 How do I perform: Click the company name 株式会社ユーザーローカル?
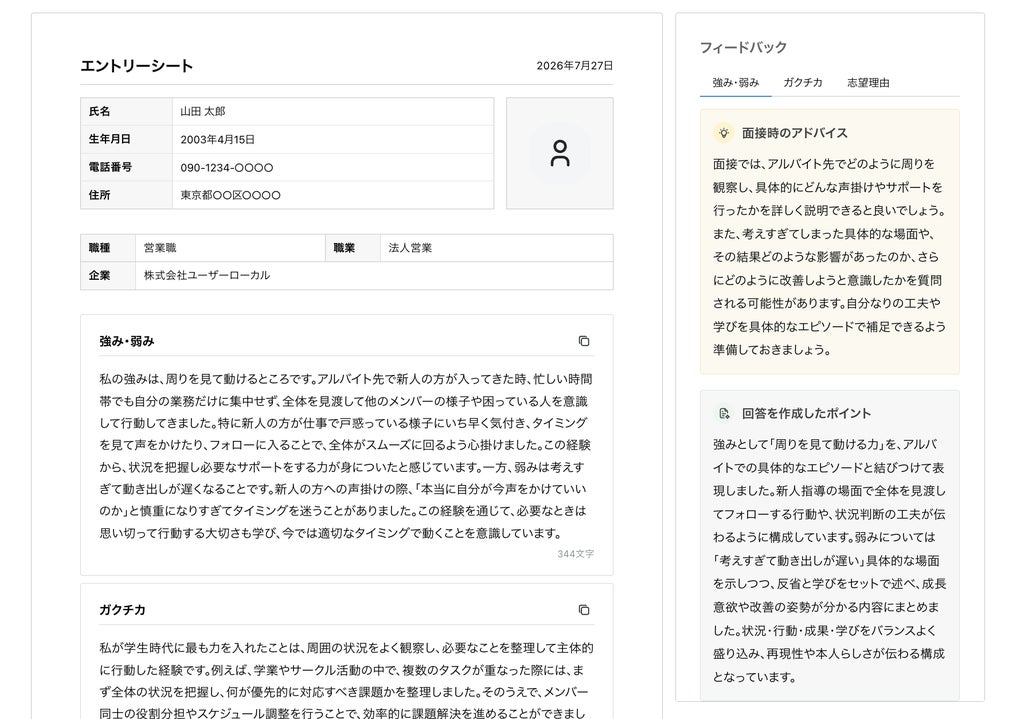[374, 275]
